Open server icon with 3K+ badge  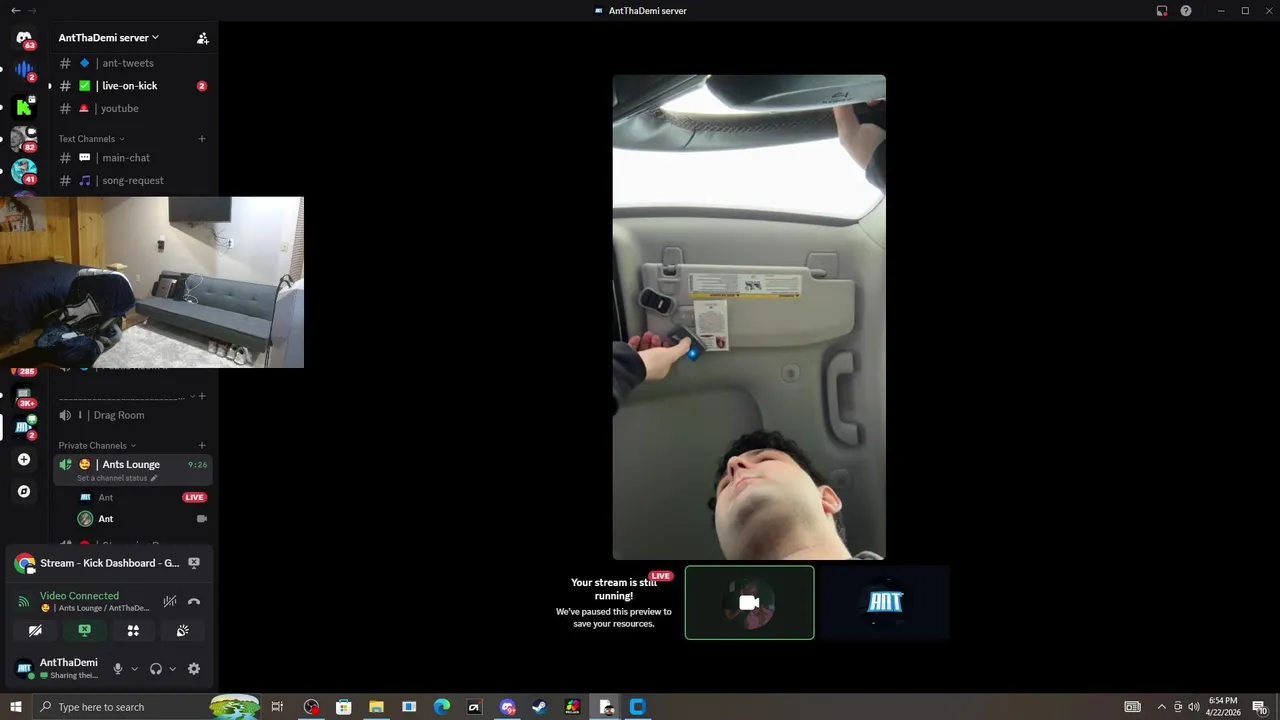point(24,396)
